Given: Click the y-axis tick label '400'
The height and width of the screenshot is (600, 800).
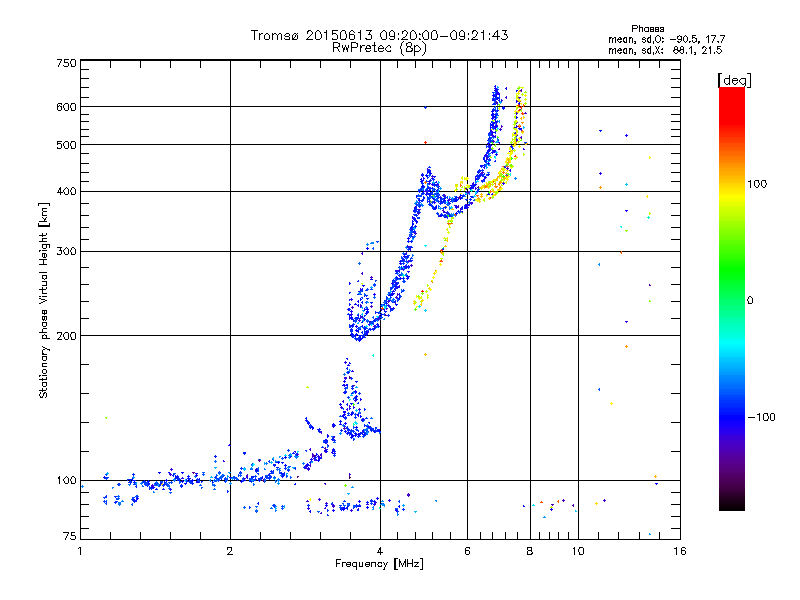Looking at the screenshot, I should click(66, 191).
